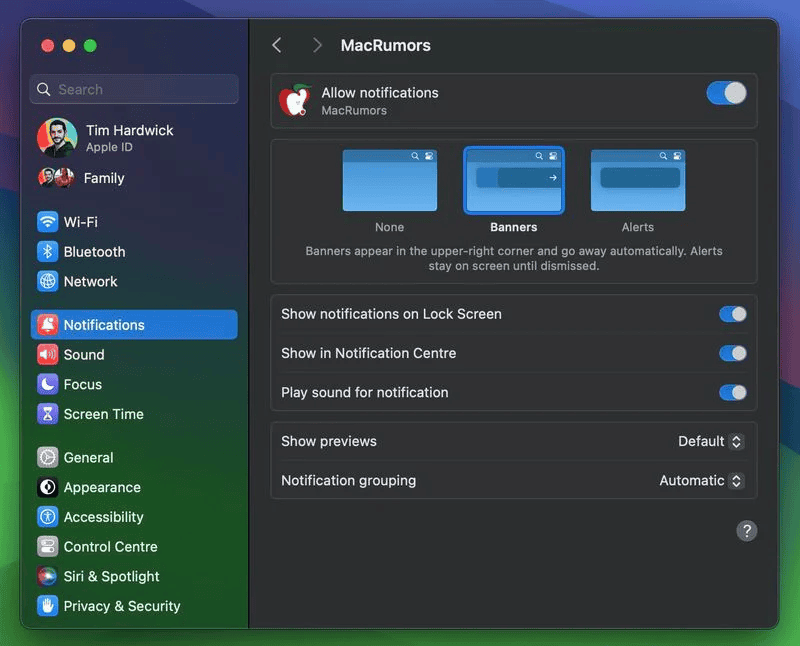This screenshot has height=646, width=800.
Task: Click the Screen Time hourglass icon
Action: (47, 414)
